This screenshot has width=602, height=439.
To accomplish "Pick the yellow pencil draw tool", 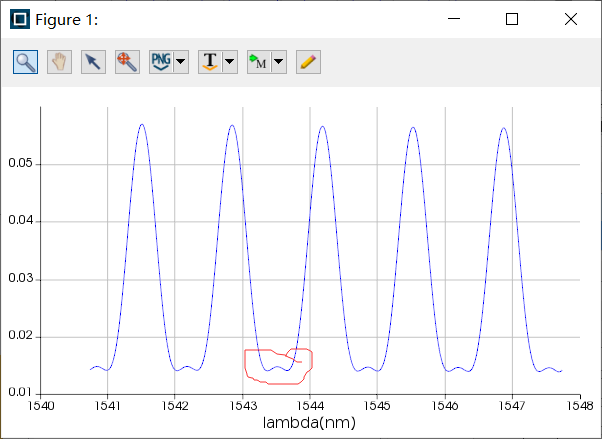I will tap(308, 61).
